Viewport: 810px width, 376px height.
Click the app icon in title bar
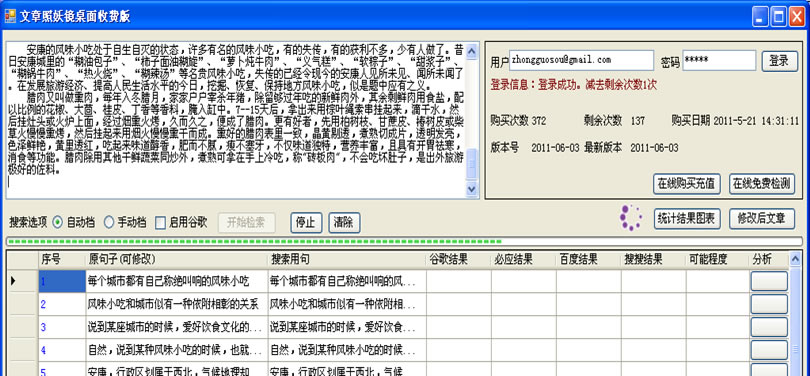coord(10,17)
